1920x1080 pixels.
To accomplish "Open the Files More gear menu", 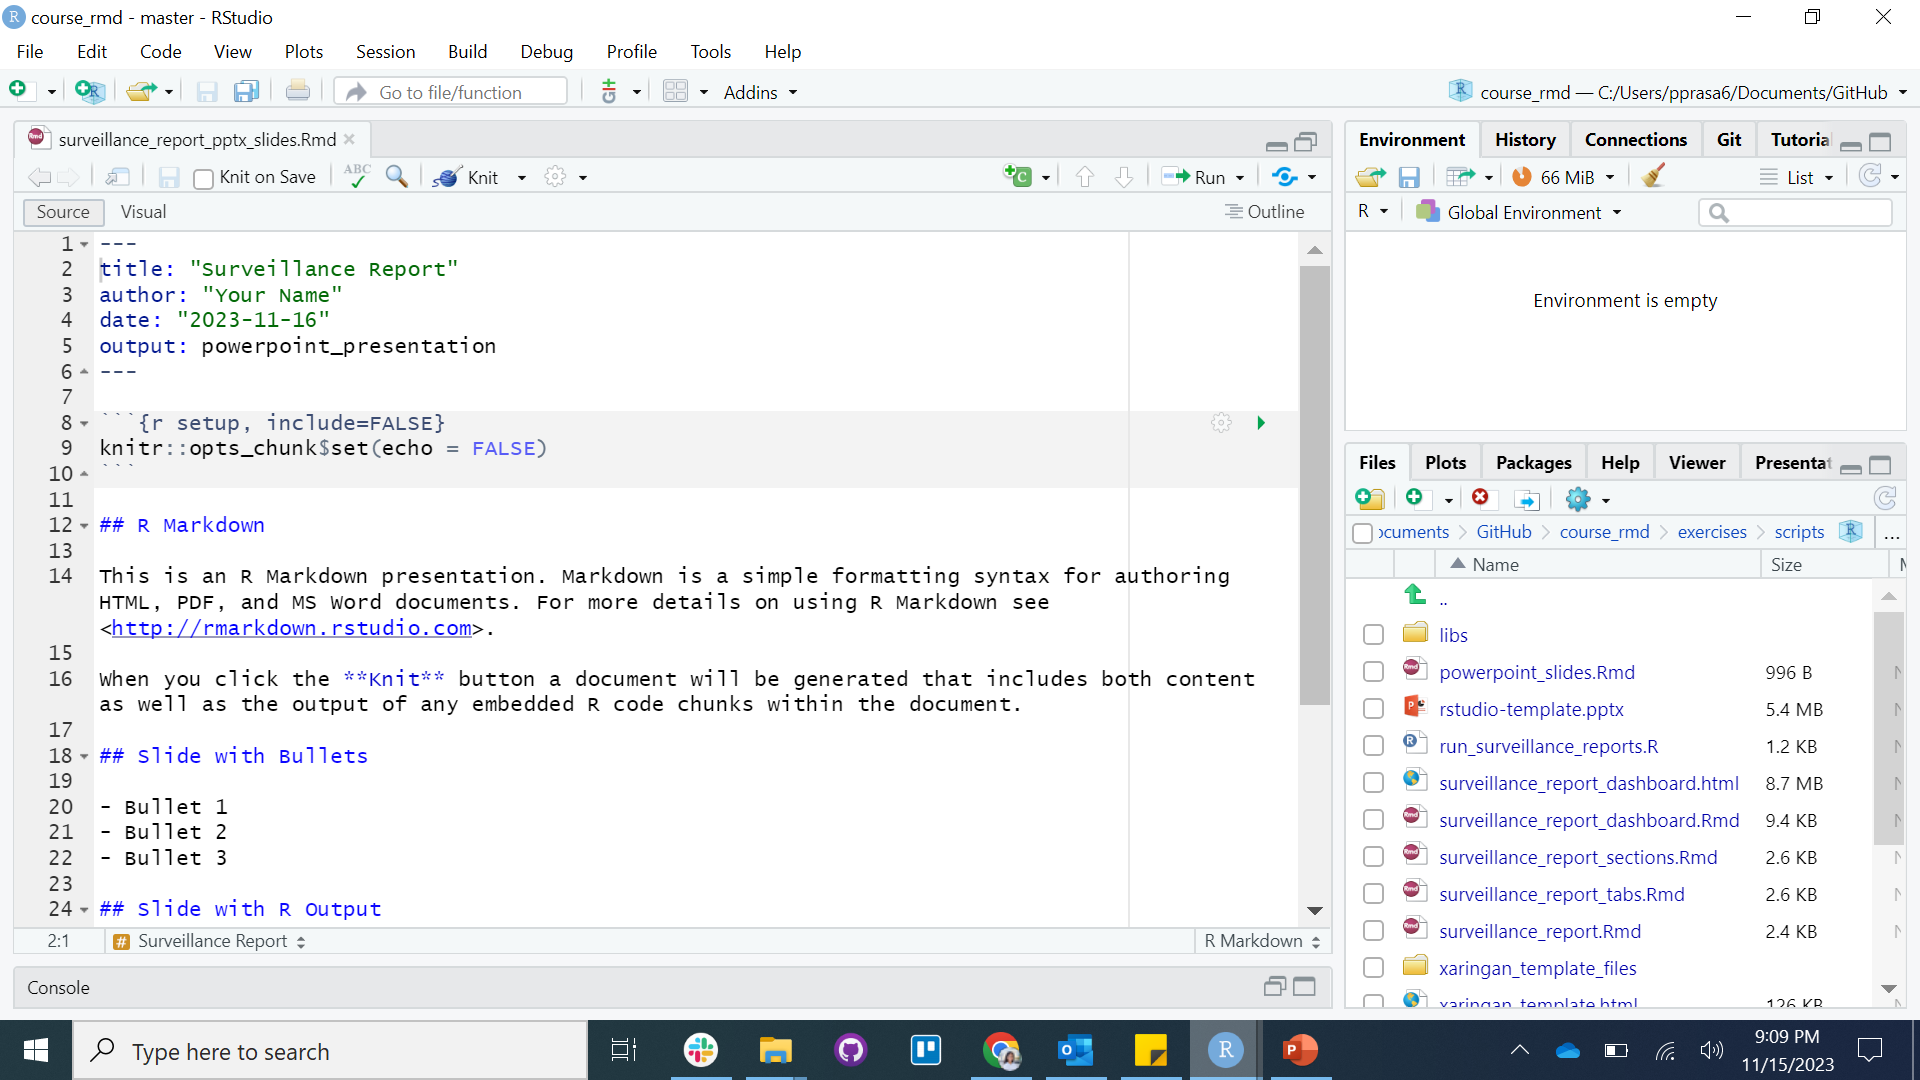I will tap(1588, 499).
